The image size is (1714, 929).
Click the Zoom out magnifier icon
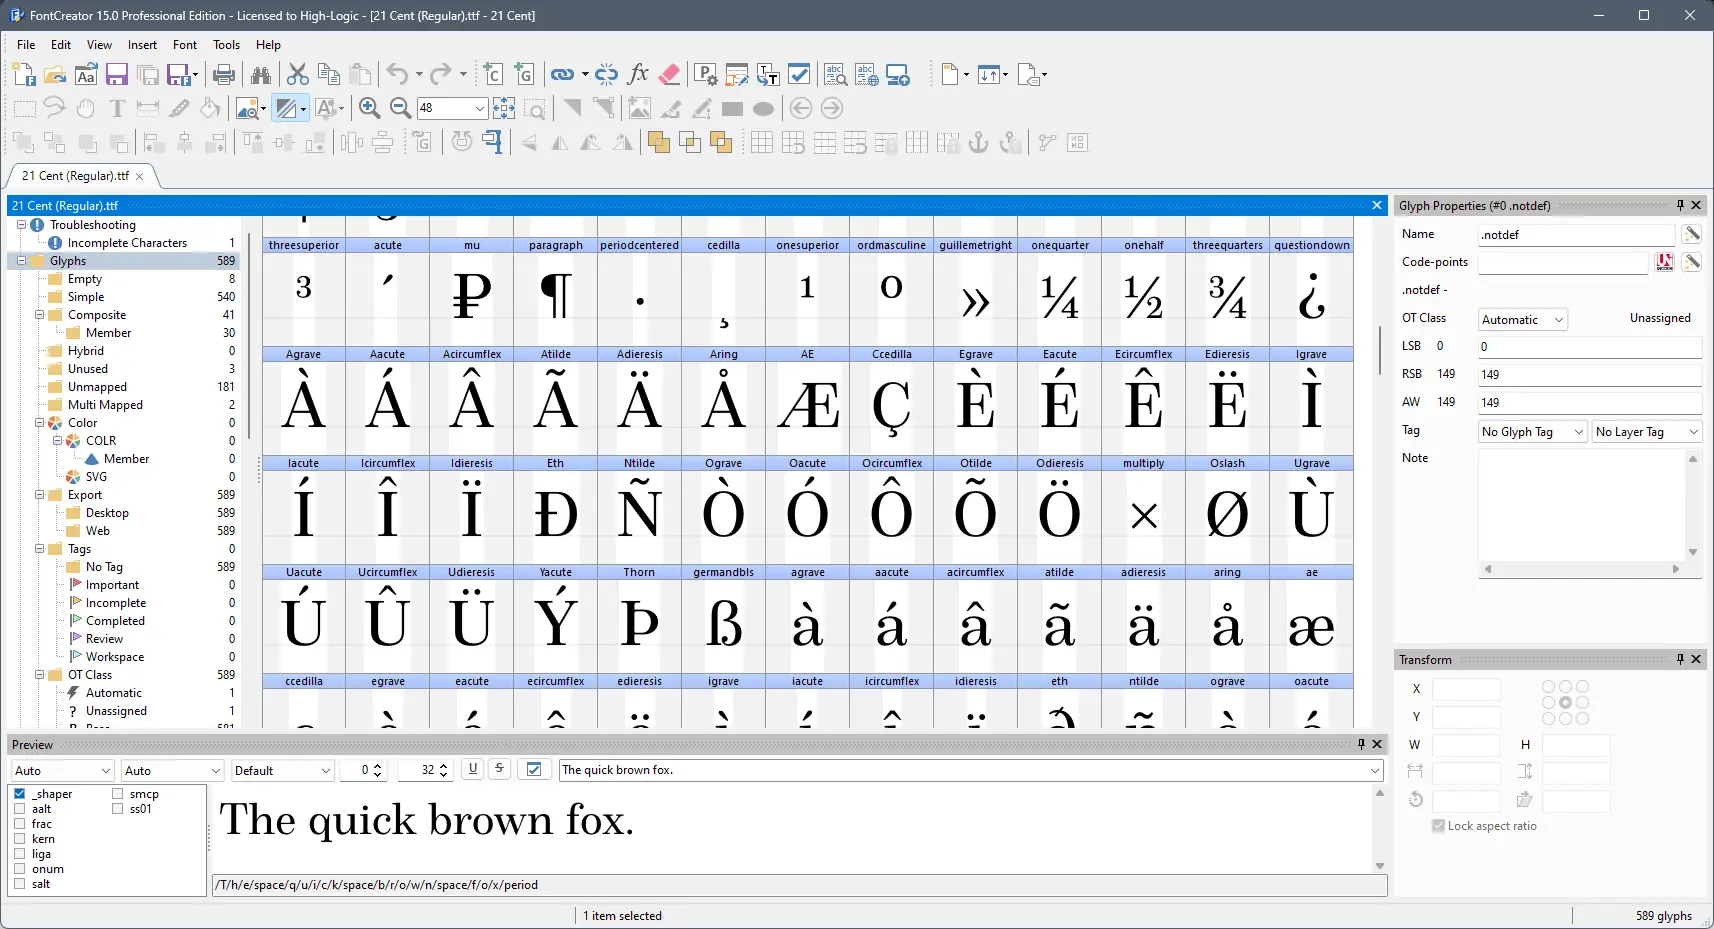pyautogui.click(x=400, y=109)
